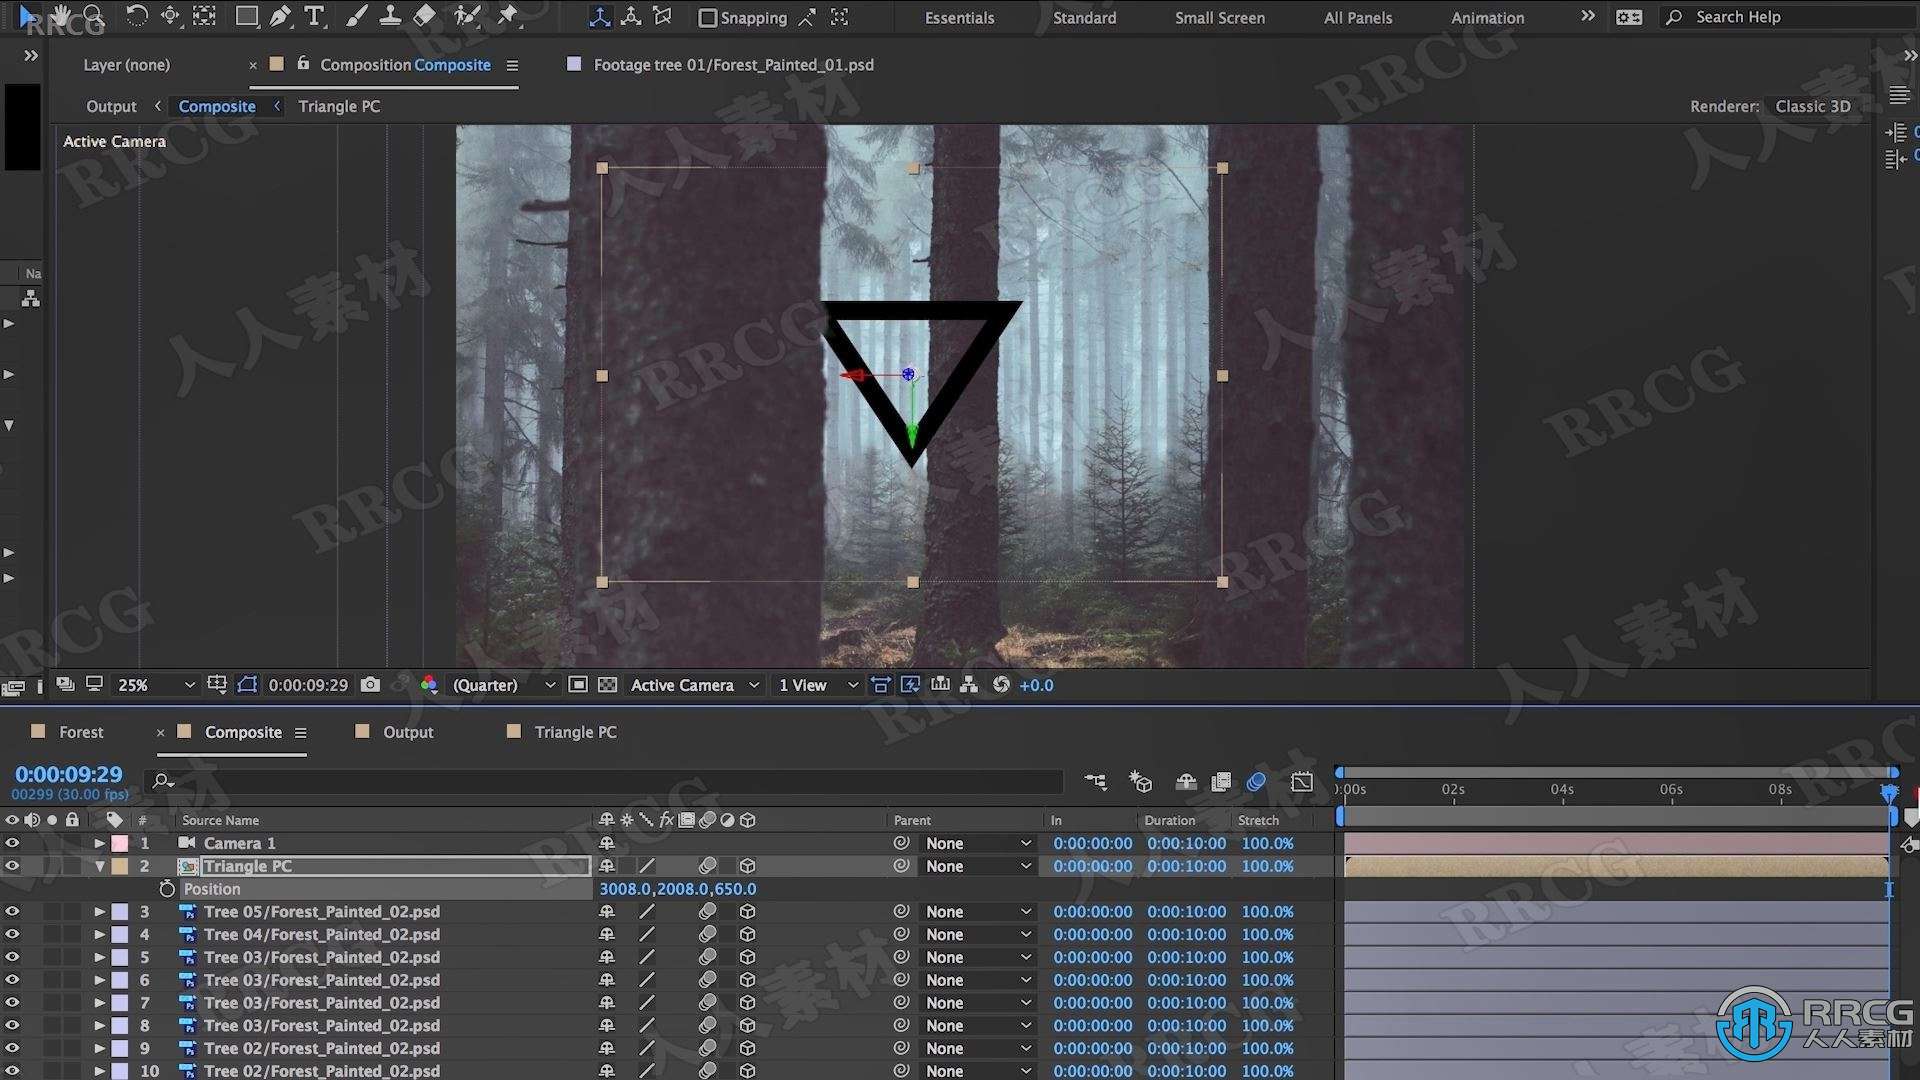
Task: Open the Composite tab in timeline
Action: [241, 732]
